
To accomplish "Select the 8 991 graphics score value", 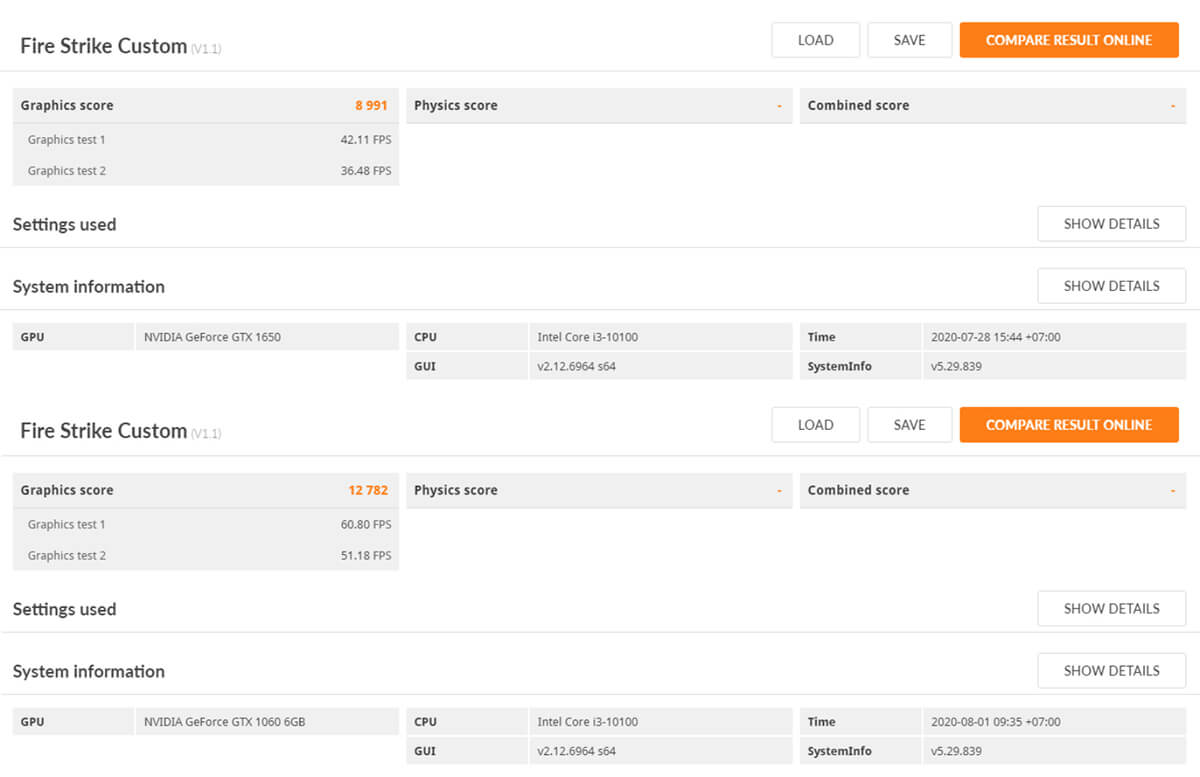I will [x=371, y=105].
